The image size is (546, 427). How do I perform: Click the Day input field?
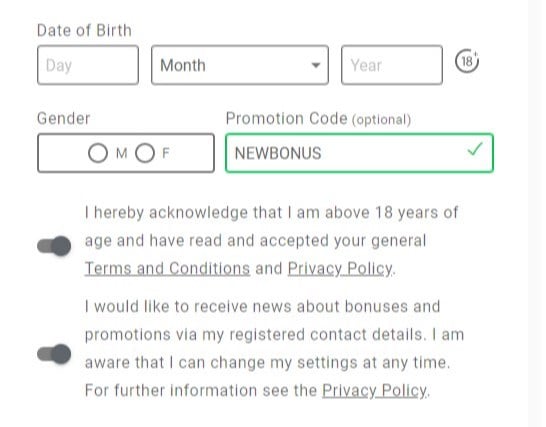click(x=88, y=65)
